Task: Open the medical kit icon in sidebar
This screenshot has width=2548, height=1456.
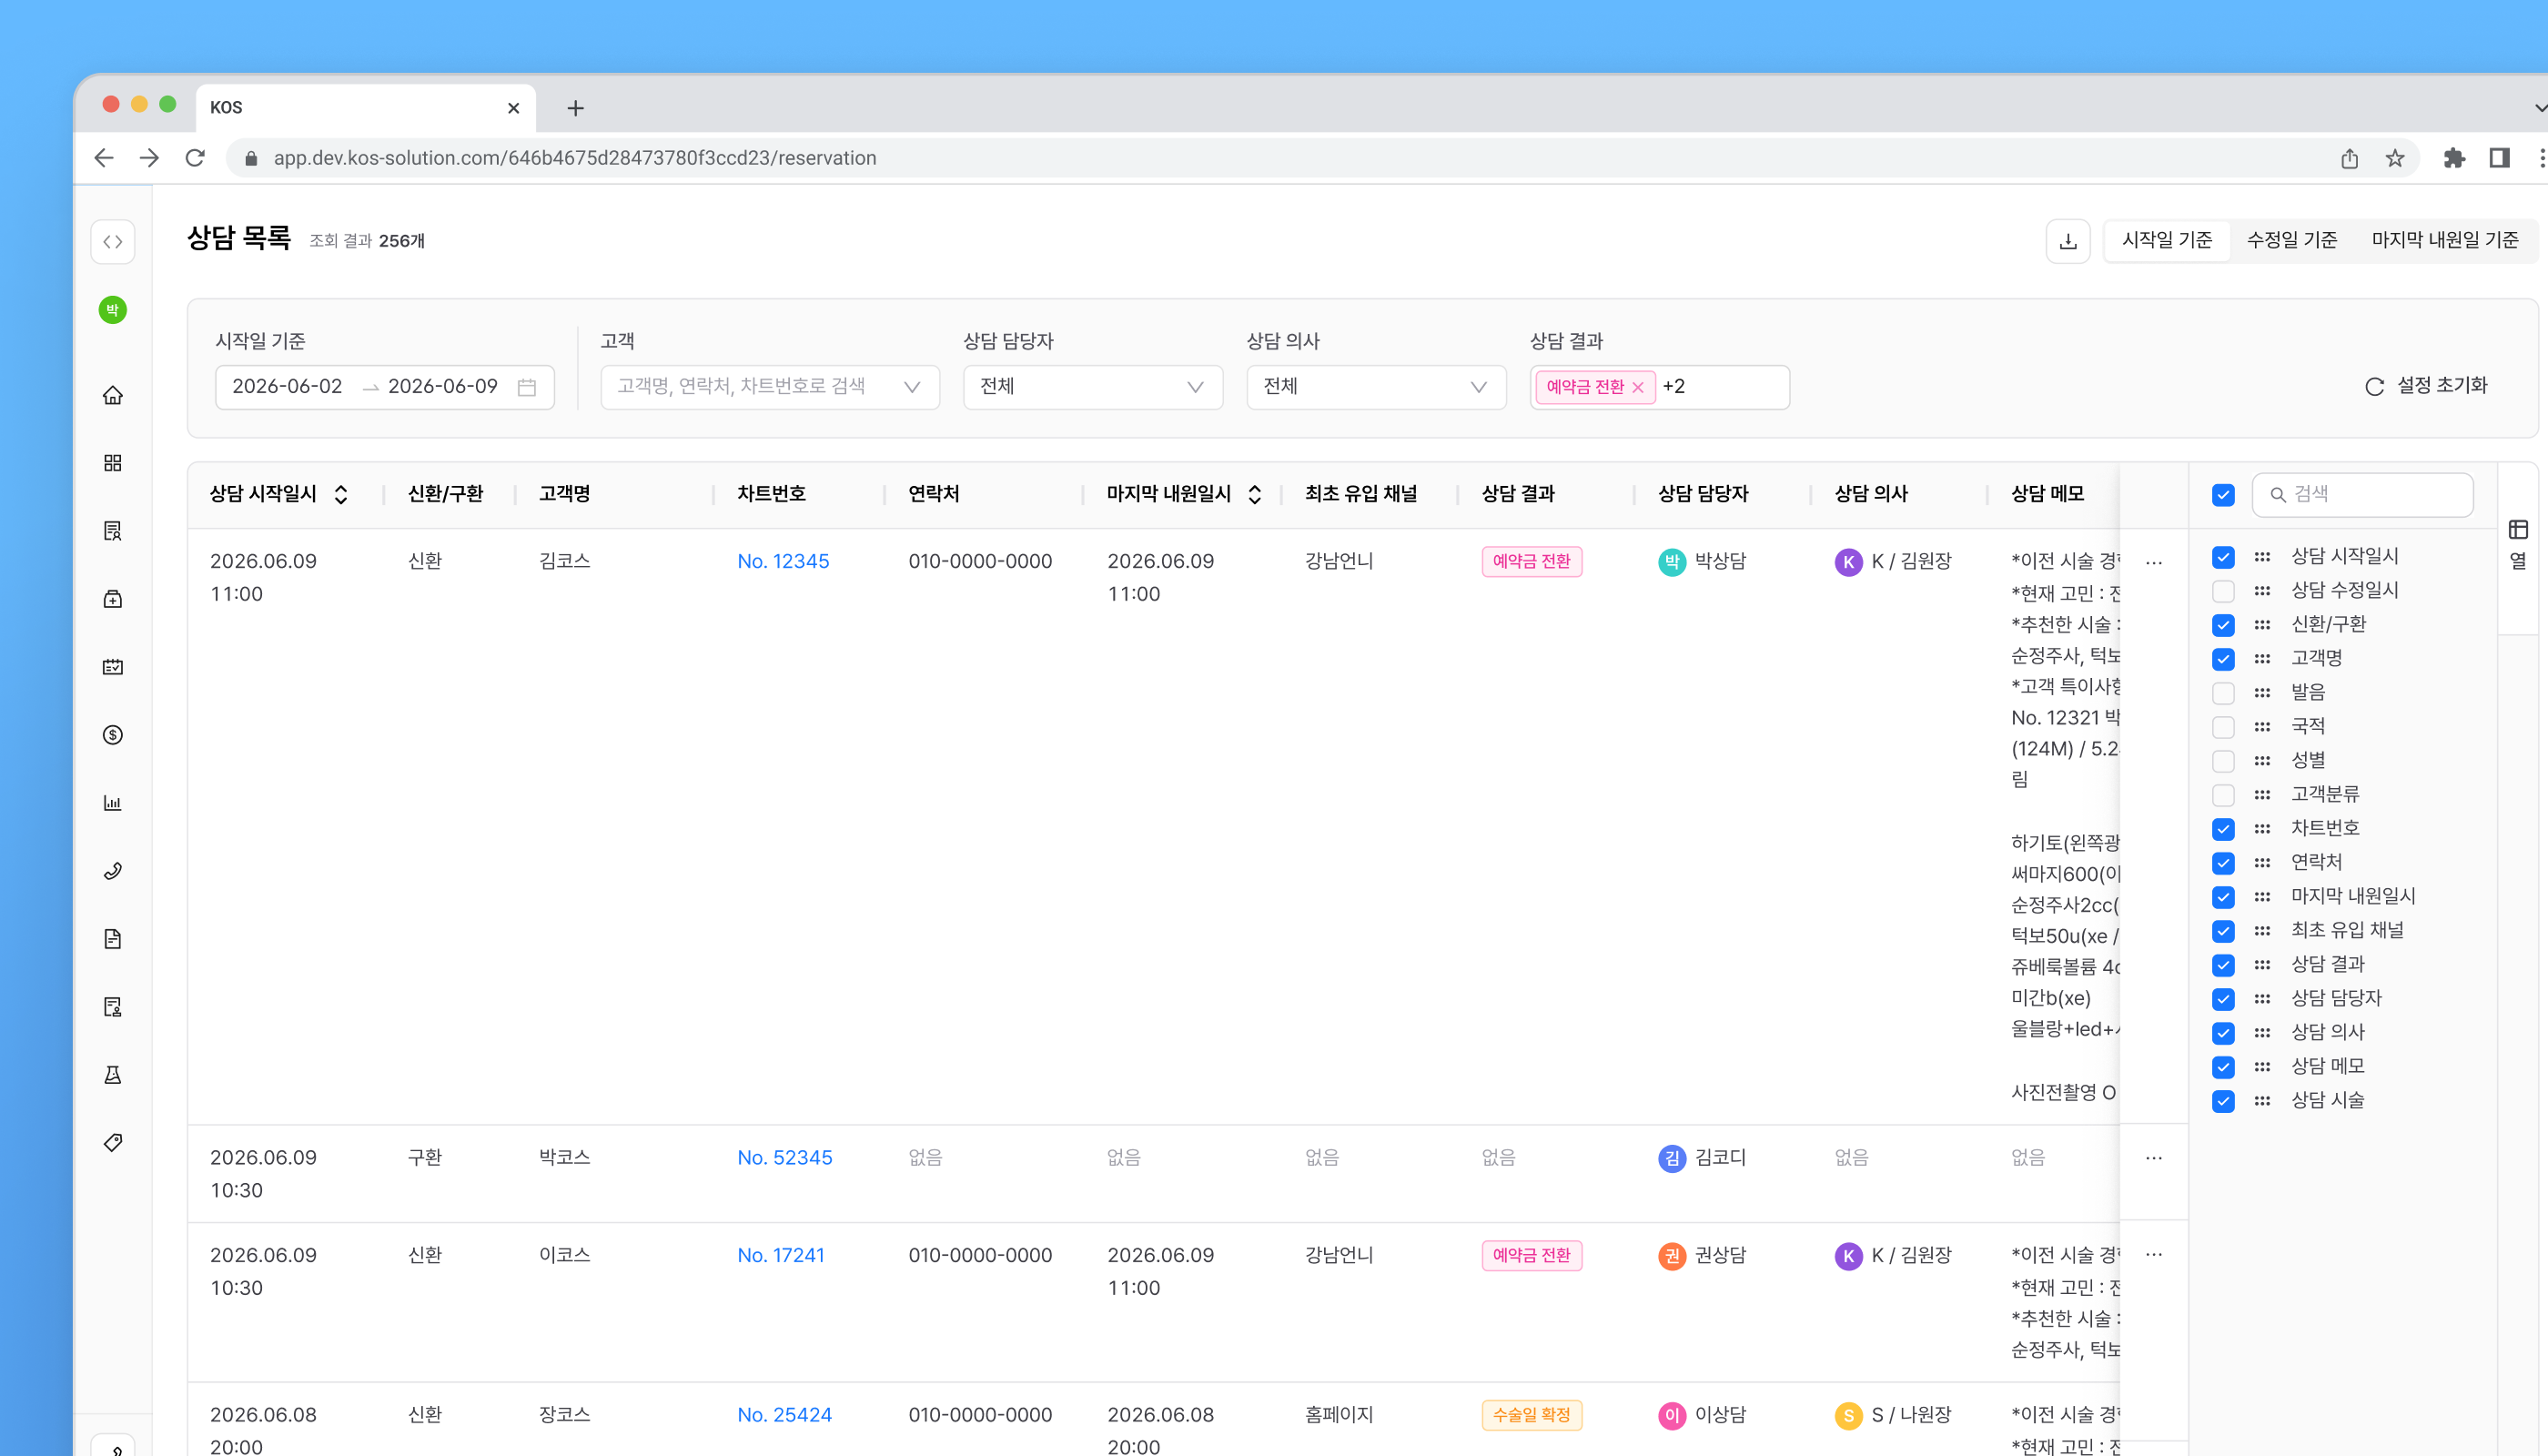Action: coord(113,599)
